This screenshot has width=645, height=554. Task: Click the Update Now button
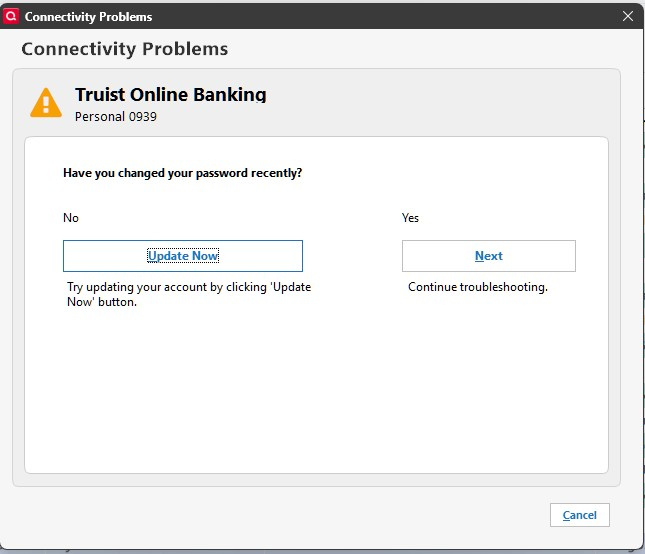tap(183, 256)
